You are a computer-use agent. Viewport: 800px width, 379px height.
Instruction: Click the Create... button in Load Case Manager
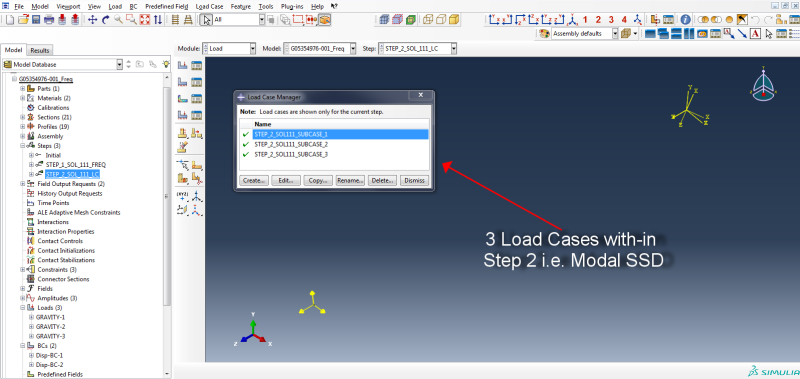tap(254, 181)
